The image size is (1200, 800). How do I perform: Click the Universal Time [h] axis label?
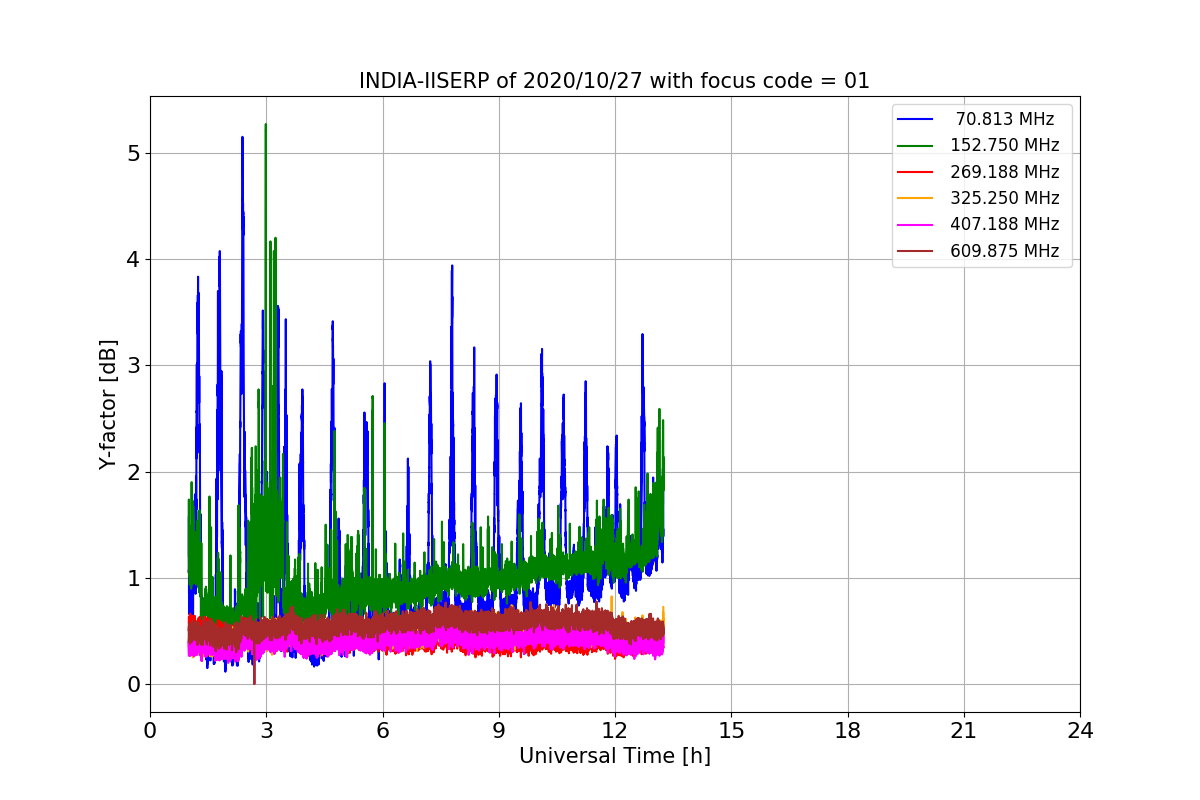point(615,757)
